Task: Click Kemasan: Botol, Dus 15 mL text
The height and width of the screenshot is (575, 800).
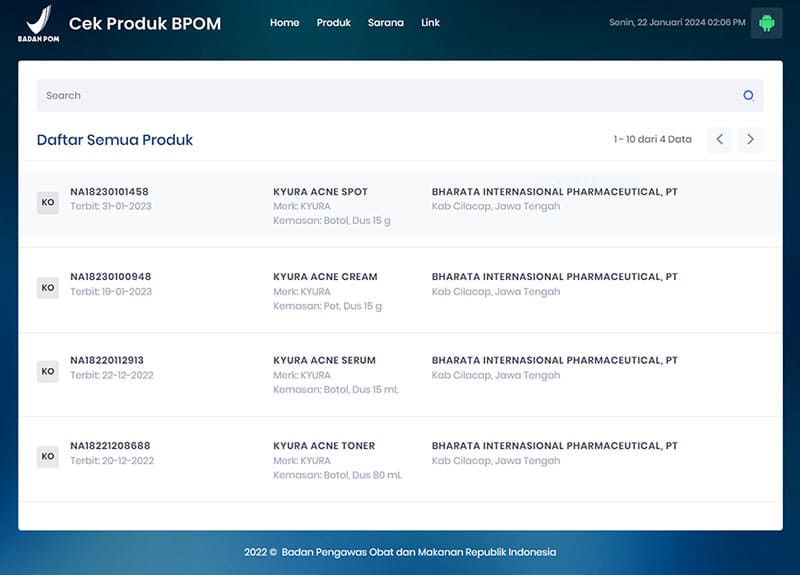Action: [335, 389]
